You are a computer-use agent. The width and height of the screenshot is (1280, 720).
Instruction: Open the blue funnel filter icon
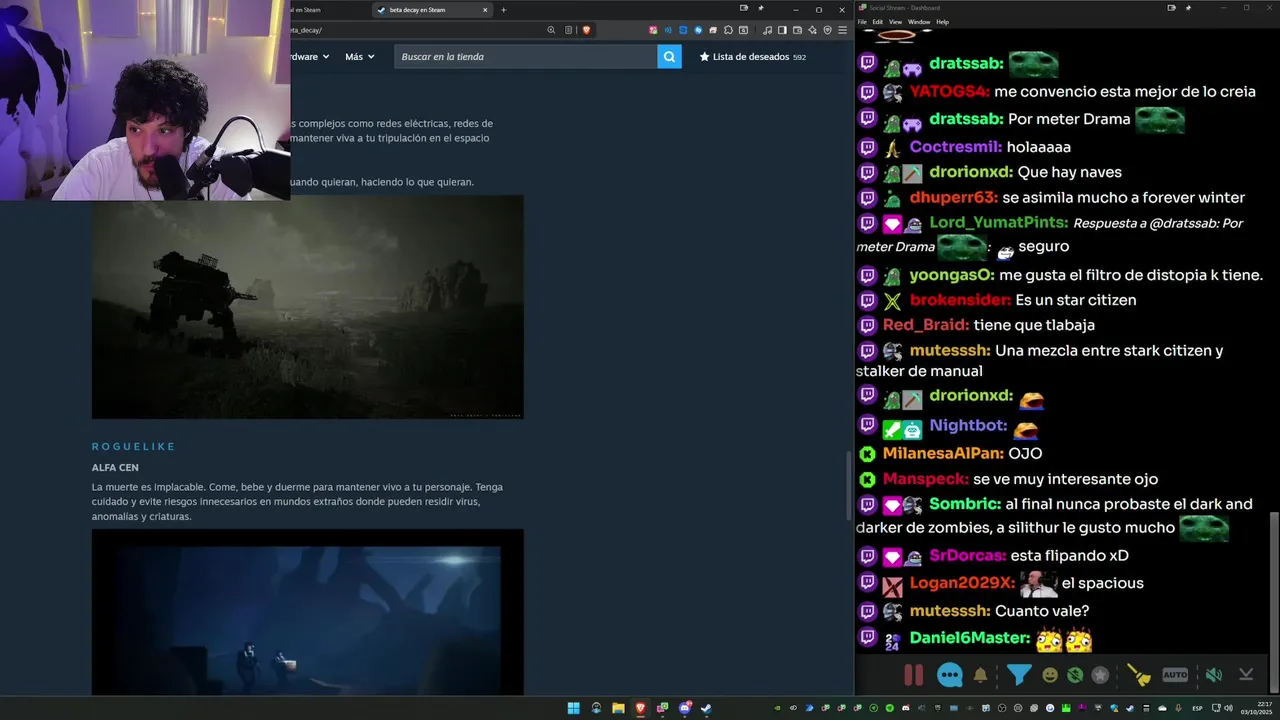[1019, 675]
